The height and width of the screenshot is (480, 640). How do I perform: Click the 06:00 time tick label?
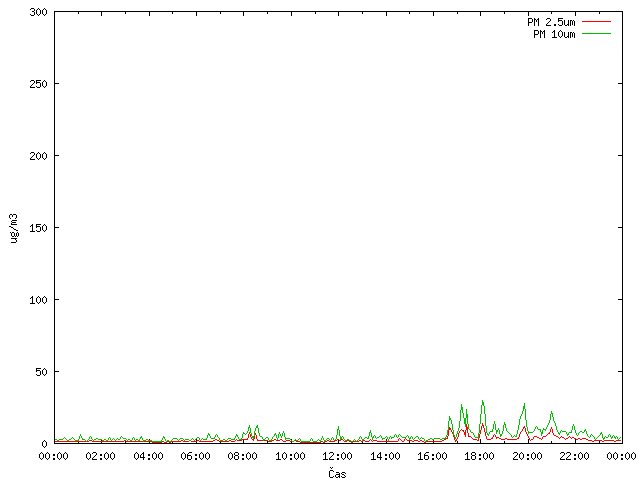coord(196,456)
